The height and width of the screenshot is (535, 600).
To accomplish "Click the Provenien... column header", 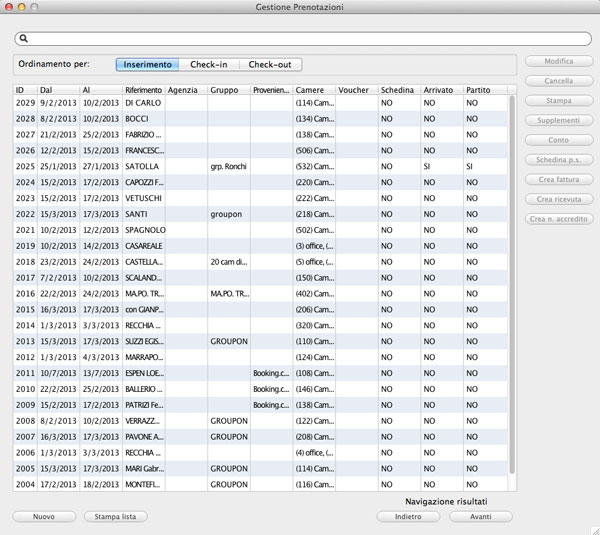I will (272, 90).
